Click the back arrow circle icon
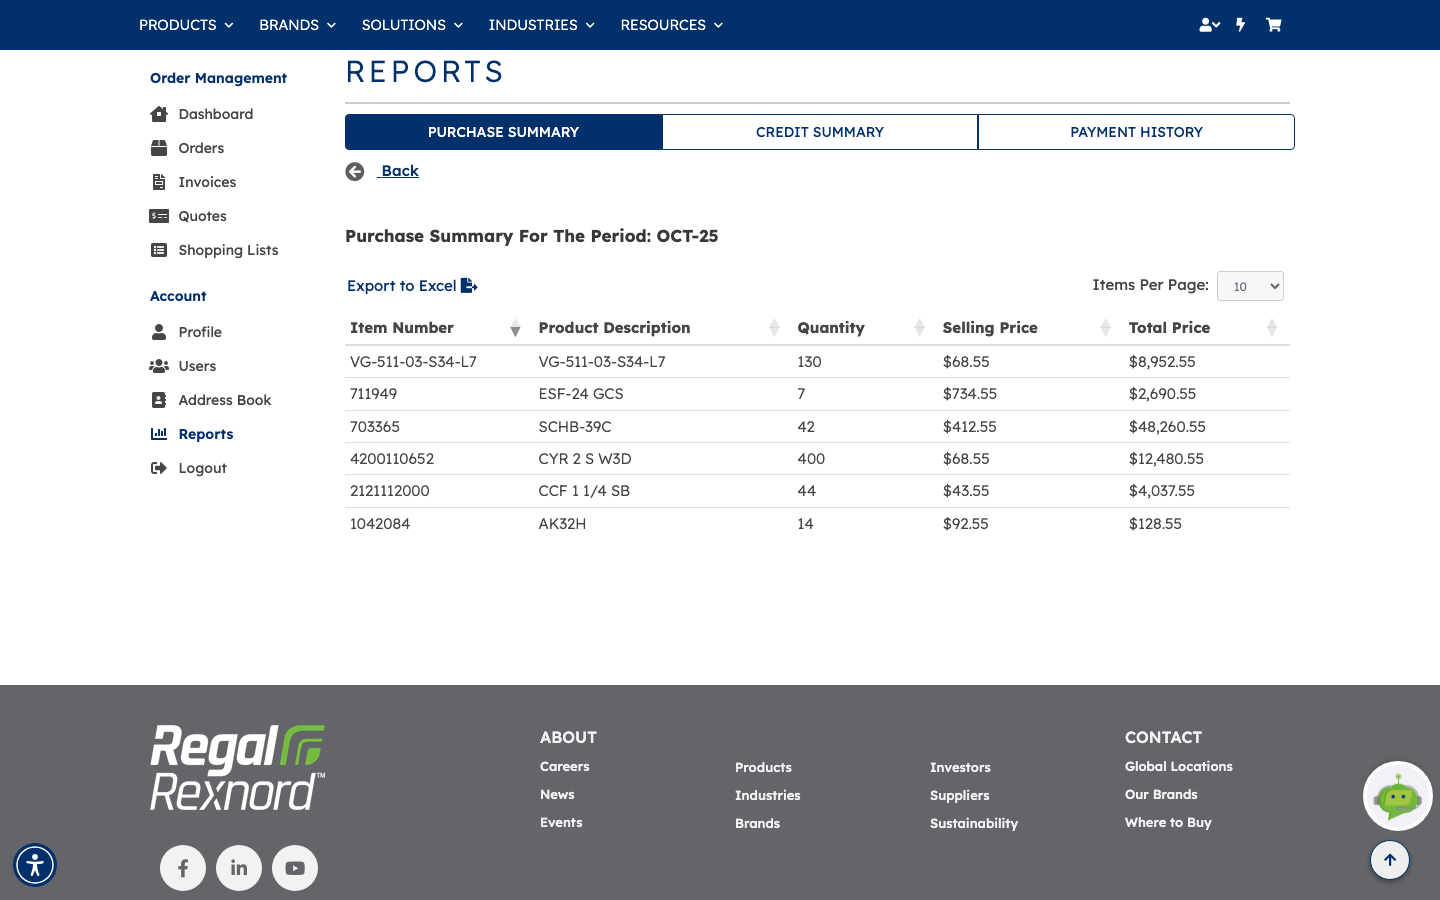Screen dimensions: 1440x900 point(355,172)
